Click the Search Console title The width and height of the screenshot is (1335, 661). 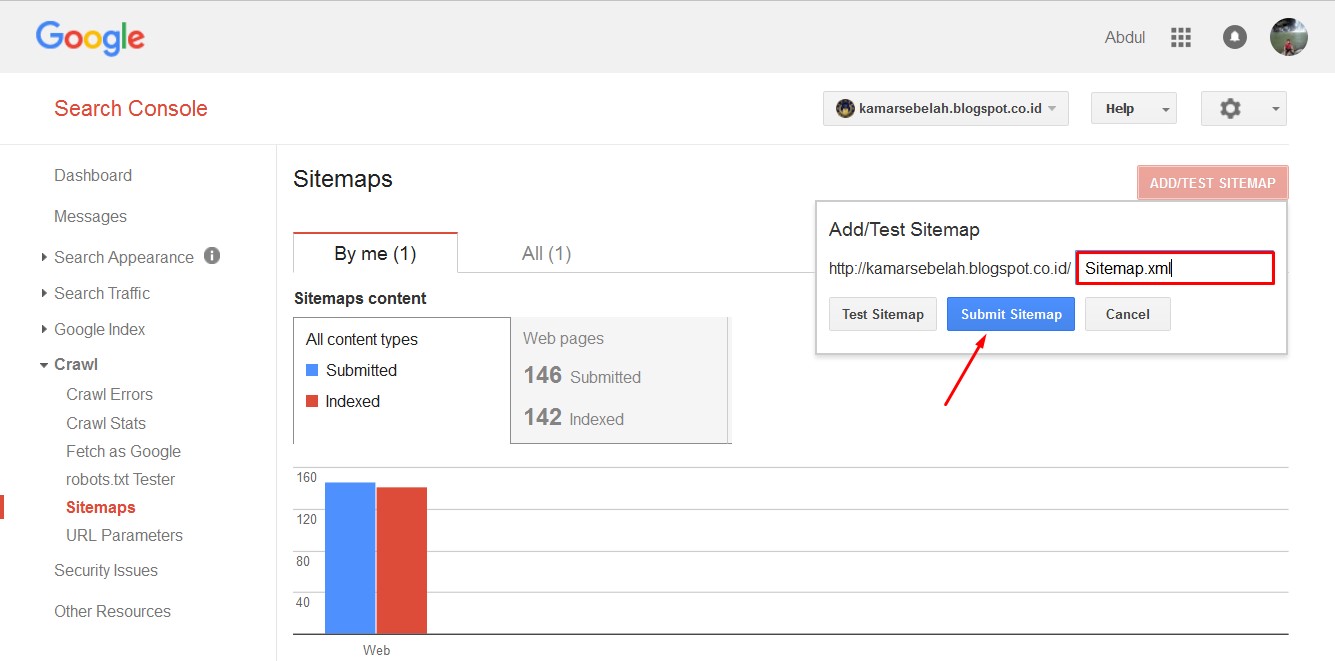pos(131,108)
